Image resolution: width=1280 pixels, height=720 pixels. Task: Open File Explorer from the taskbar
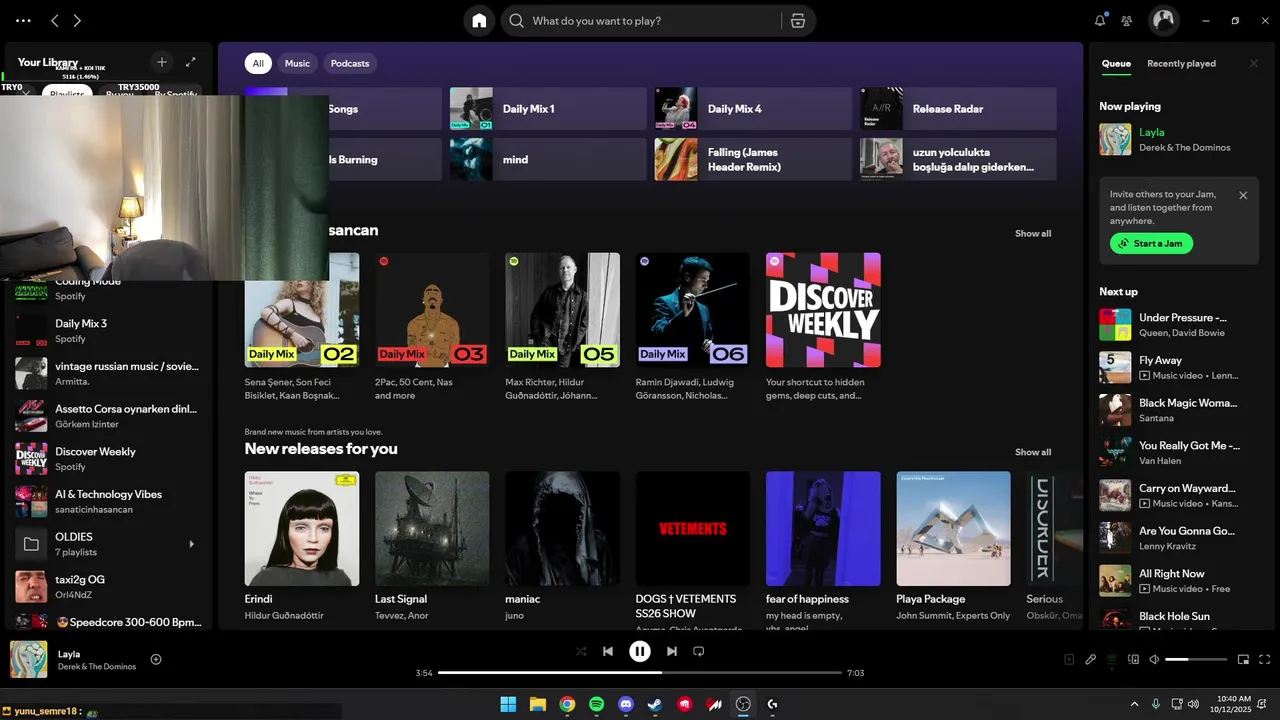coord(537,704)
